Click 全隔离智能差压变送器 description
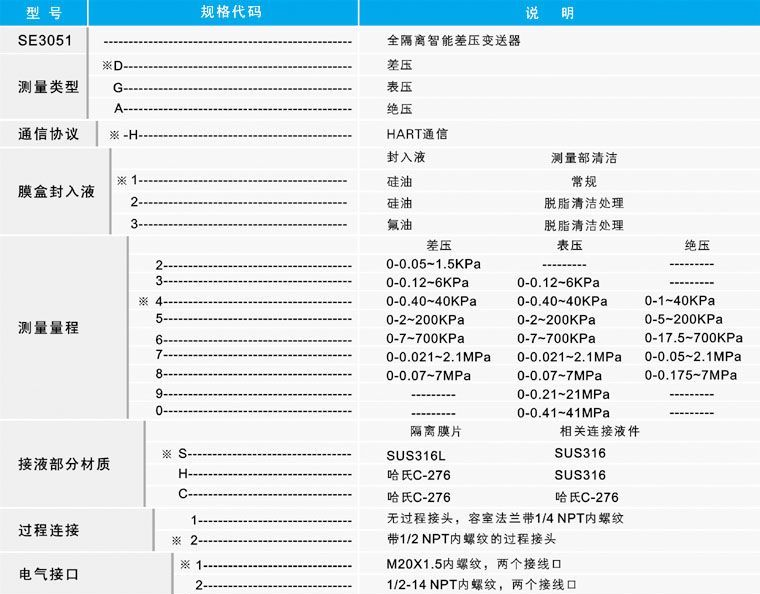760x594 pixels. click(454, 40)
